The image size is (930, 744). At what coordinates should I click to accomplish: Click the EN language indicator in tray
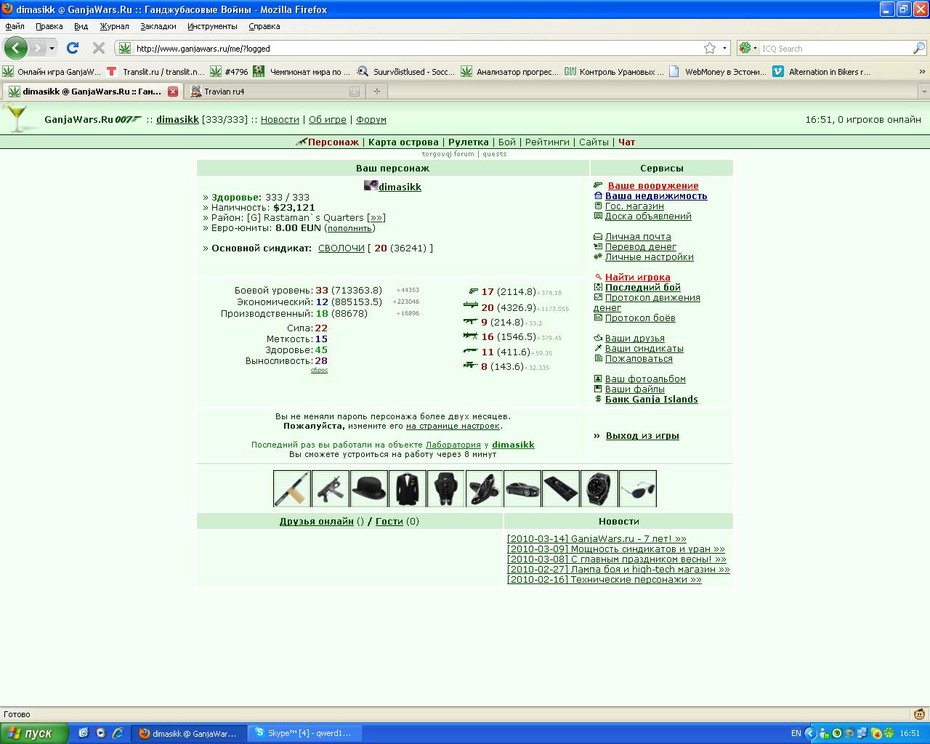tap(795, 733)
